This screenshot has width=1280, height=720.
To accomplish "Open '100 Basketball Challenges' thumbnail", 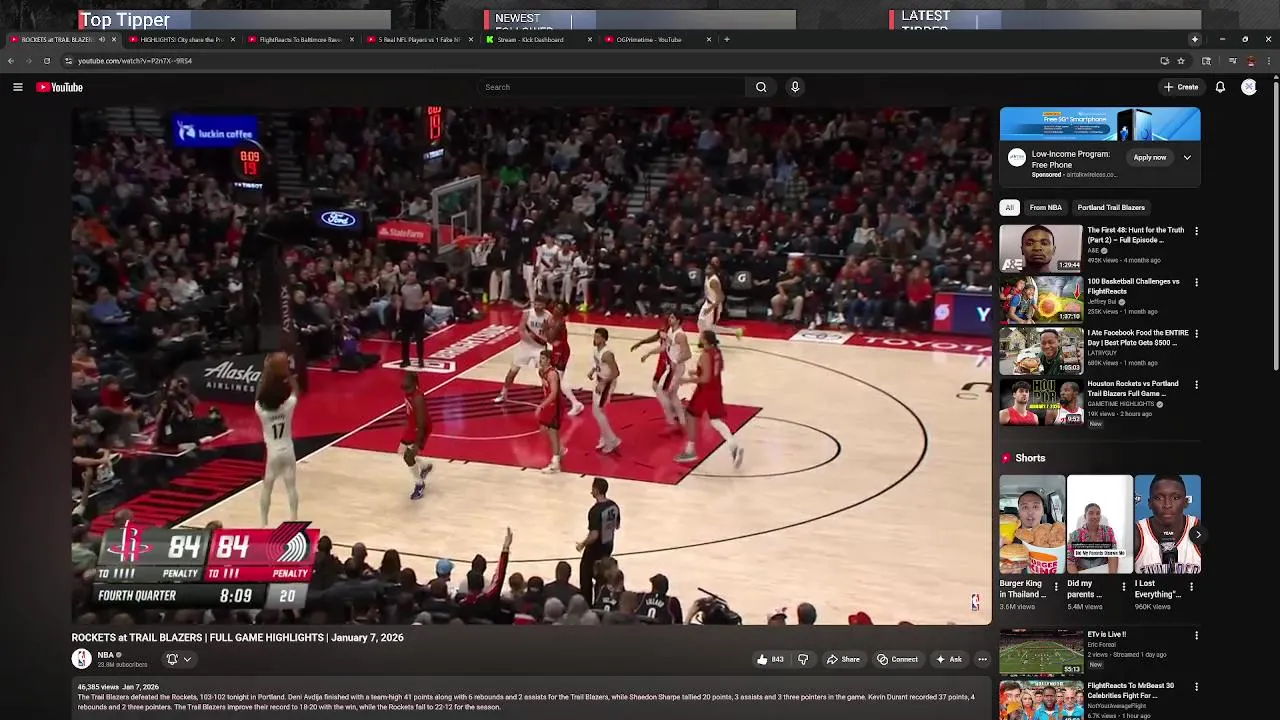I will (1041, 299).
